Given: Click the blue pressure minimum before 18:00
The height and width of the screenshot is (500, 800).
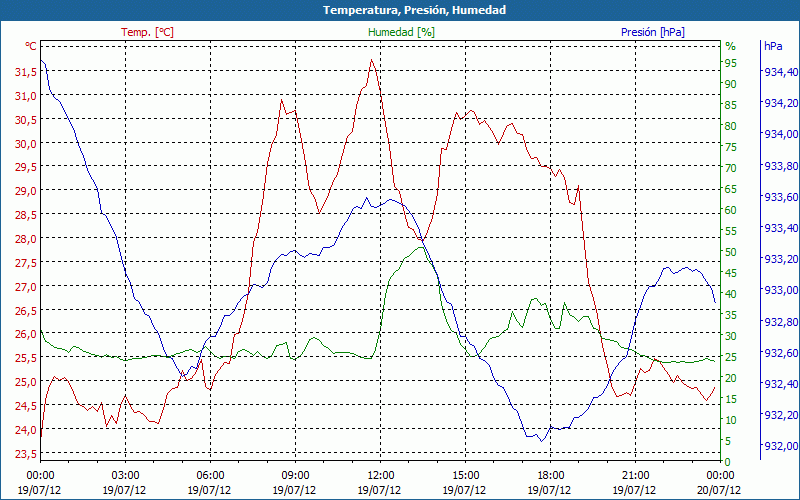Looking at the screenshot, I should pos(542,441).
